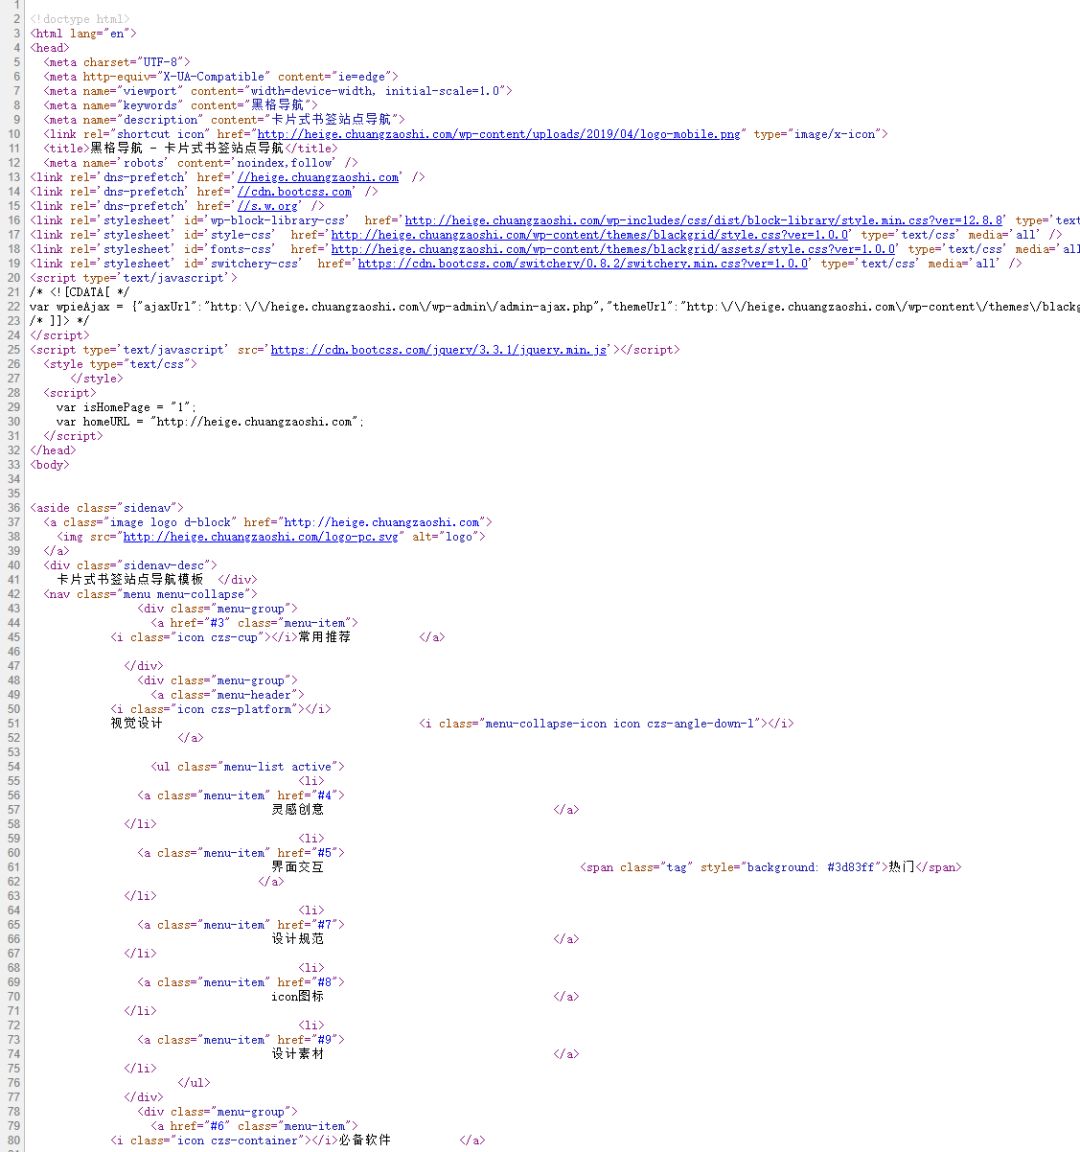Click the 'var isHomePage = "1"' line
Image resolution: width=1080 pixels, height=1152 pixels.
pos(126,407)
